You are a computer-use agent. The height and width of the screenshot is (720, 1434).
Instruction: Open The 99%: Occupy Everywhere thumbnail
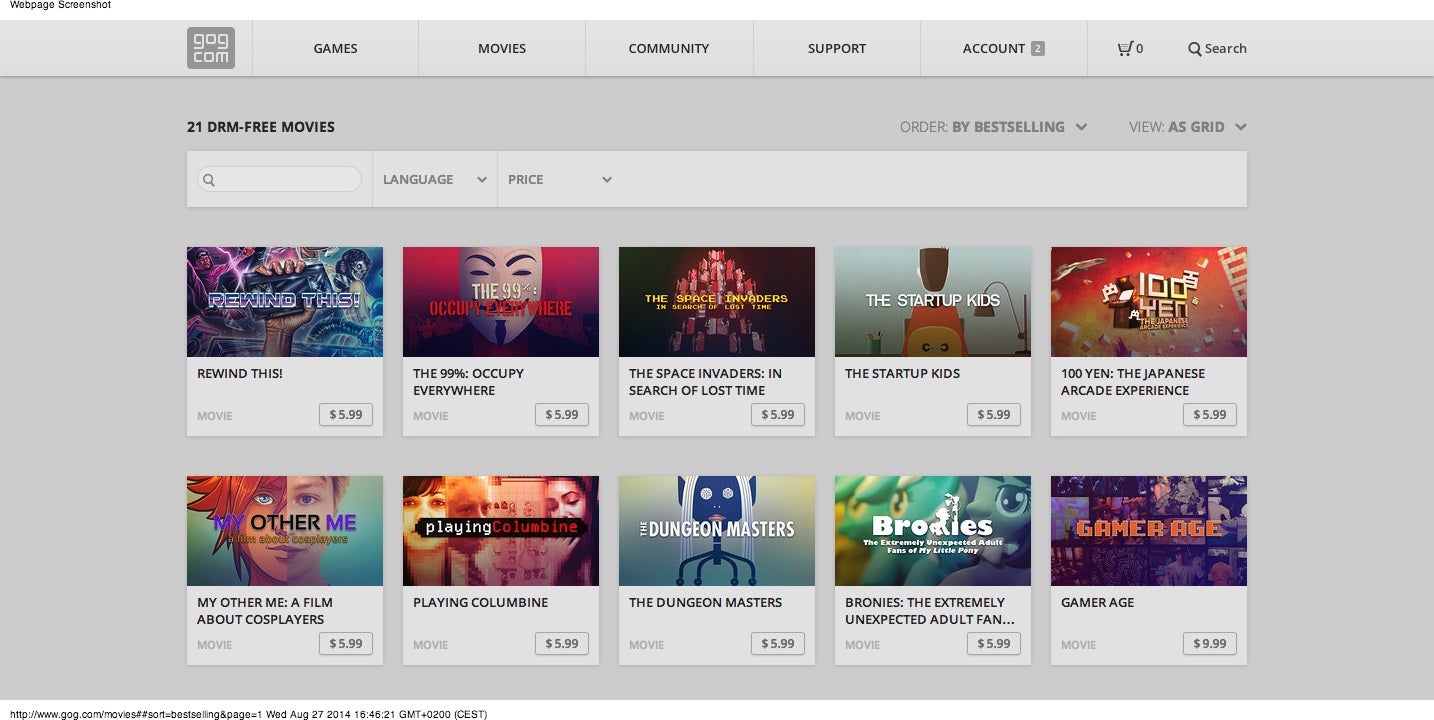(x=501, y=302)
